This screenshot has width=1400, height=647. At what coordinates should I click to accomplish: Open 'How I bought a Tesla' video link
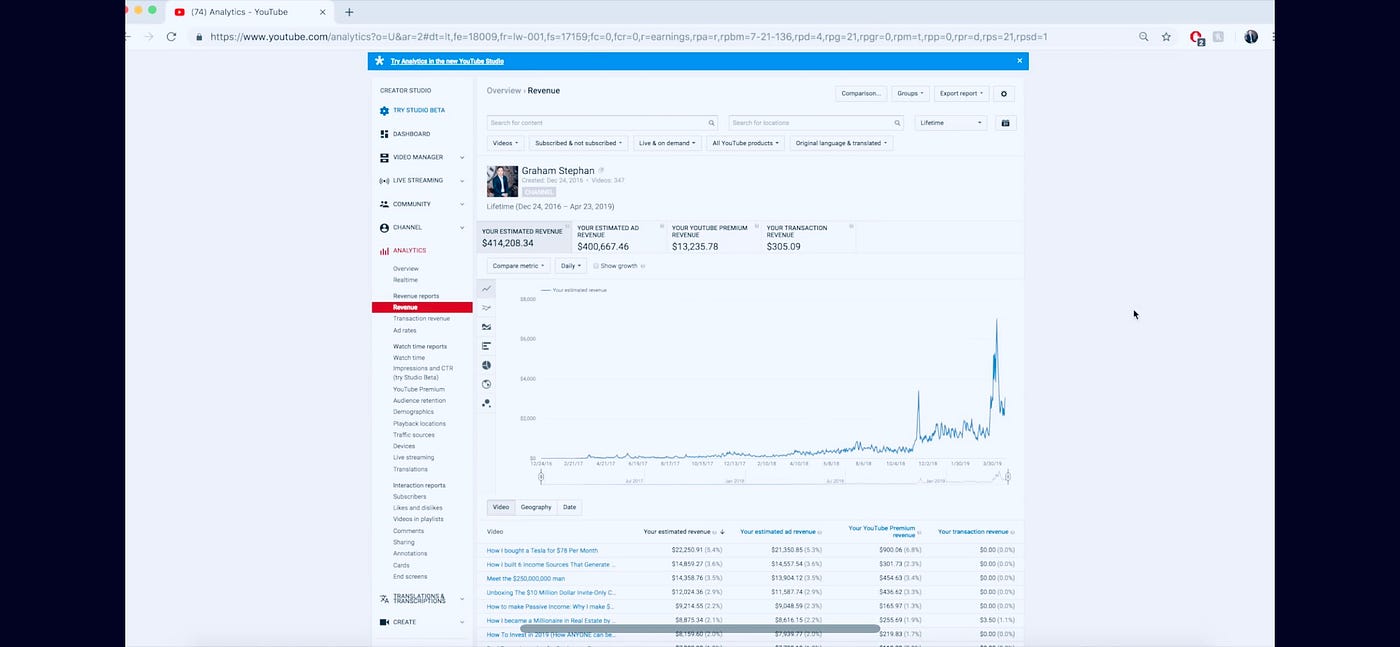pyautogui.click(x=542, y=550)
